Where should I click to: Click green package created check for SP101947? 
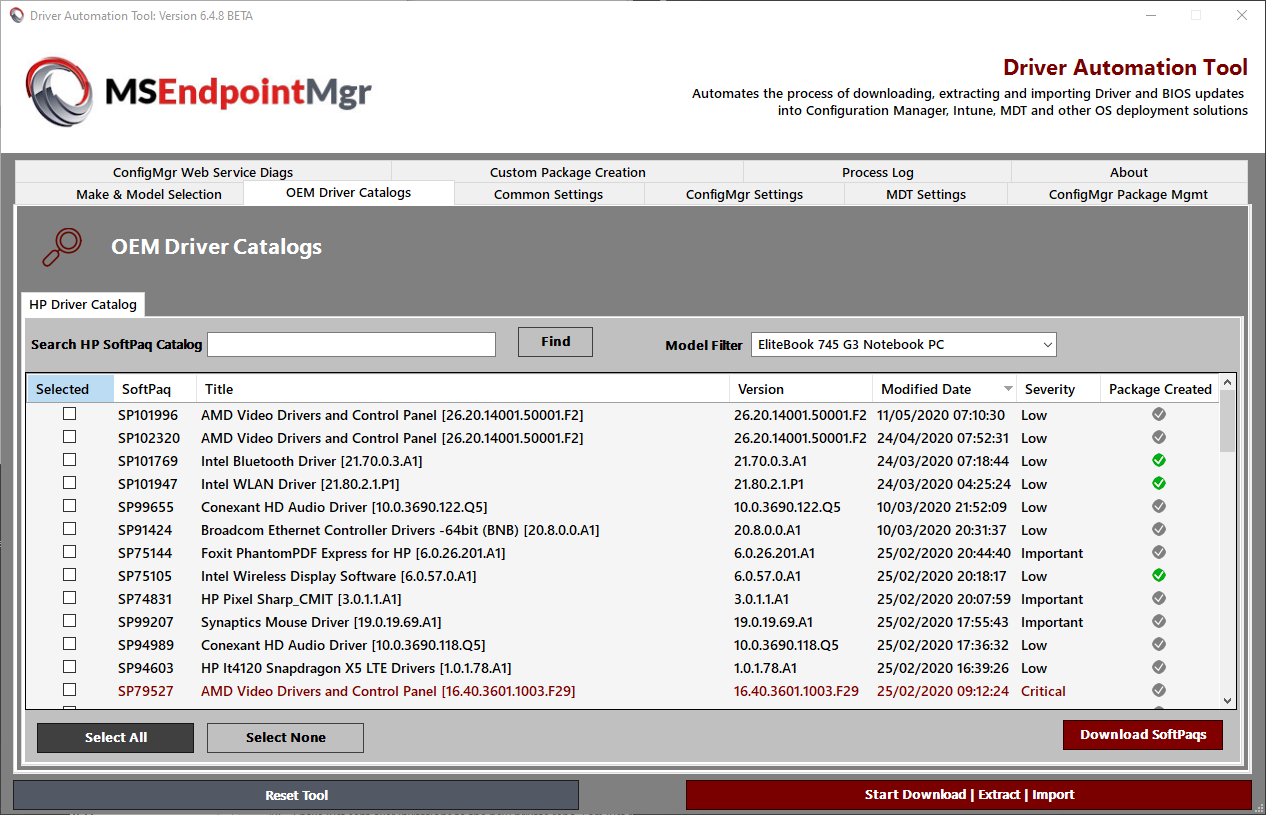(x=1159, y=483)
